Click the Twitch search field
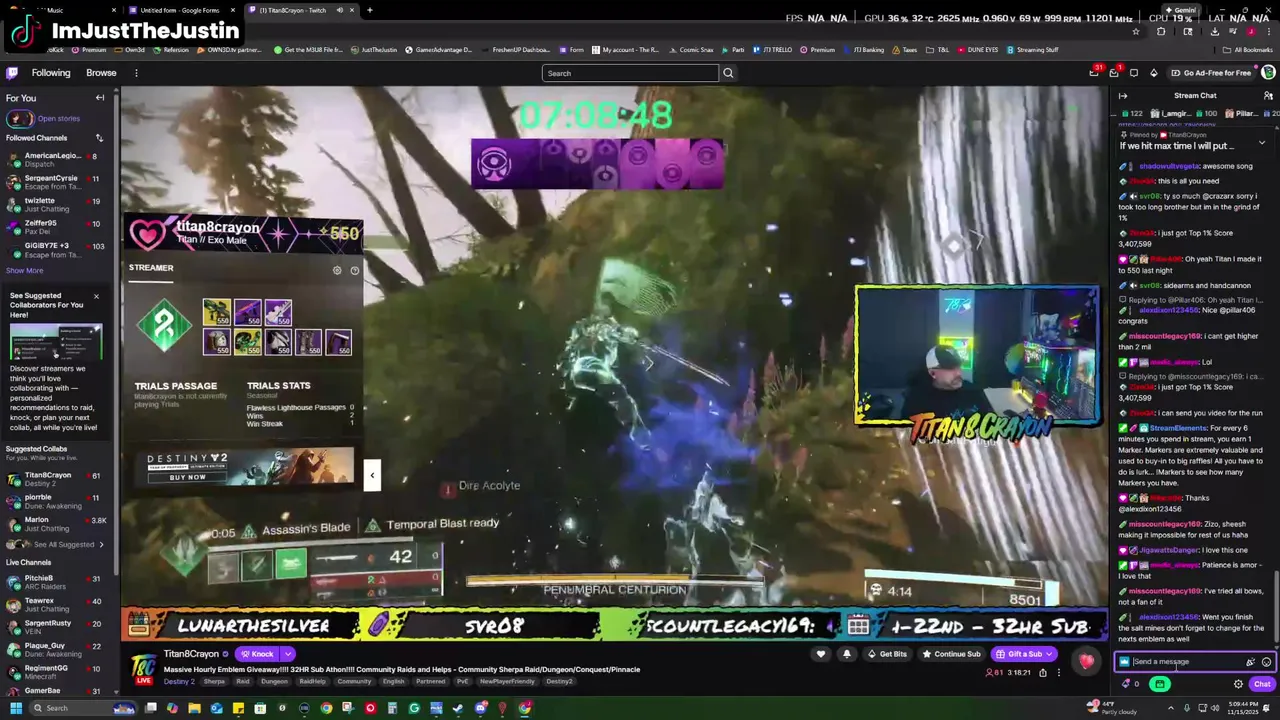This screenshot has height=720, width=1280. coord(630,73)
